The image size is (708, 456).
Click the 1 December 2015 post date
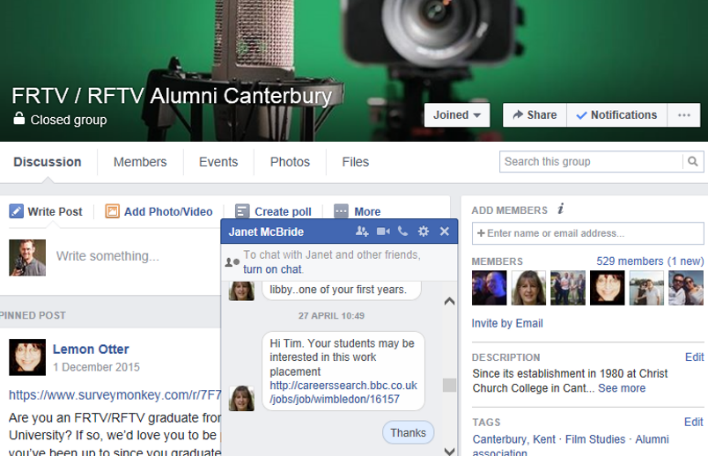click(96, 367)
